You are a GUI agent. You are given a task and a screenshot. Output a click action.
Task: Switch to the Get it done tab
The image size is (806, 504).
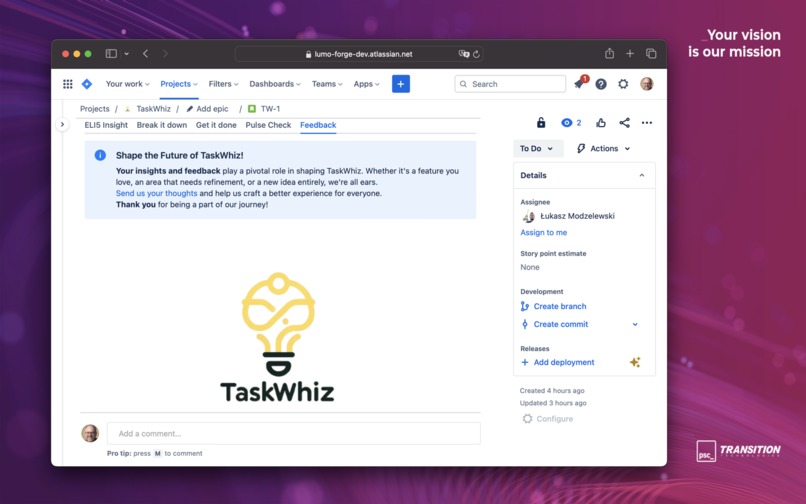tap(216, 125)
